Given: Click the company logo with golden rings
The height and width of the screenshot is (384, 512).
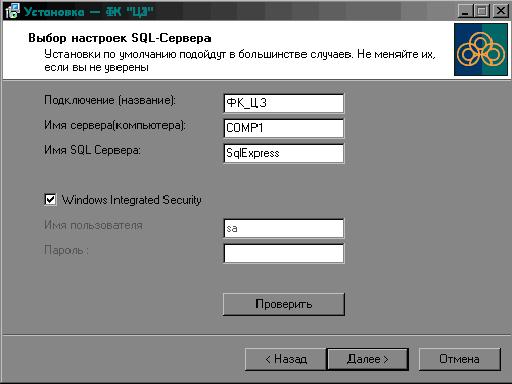Looking at the screenshot, I should [481, 50].
